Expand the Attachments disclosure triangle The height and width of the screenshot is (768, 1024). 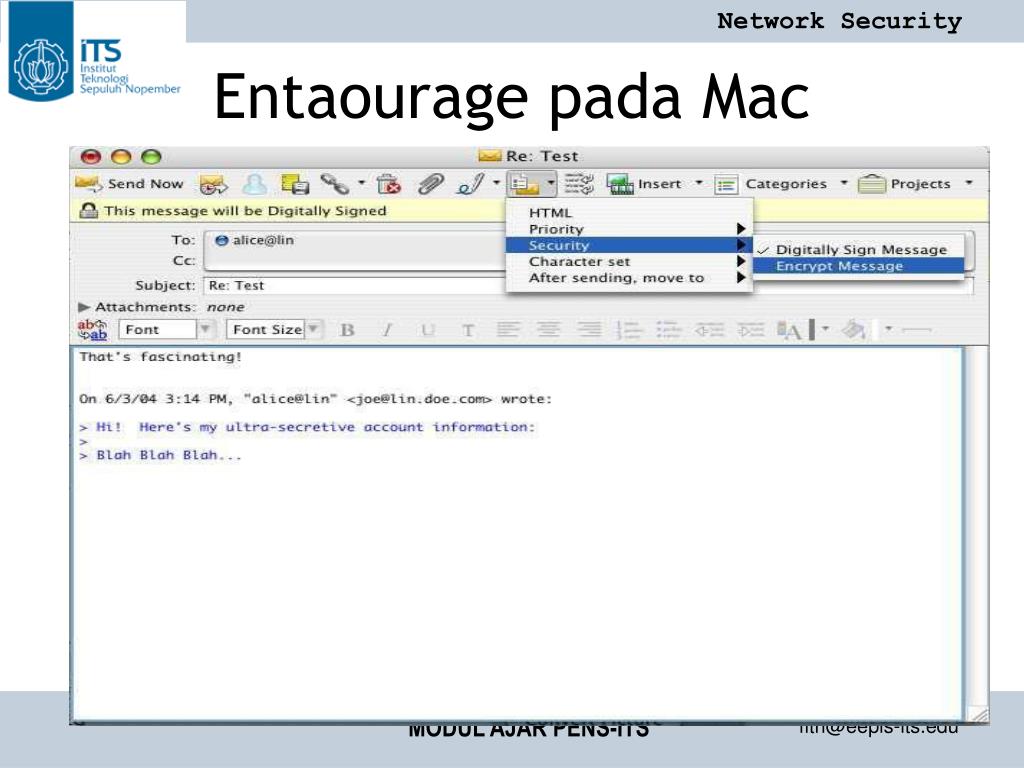(x=84, y=306)
